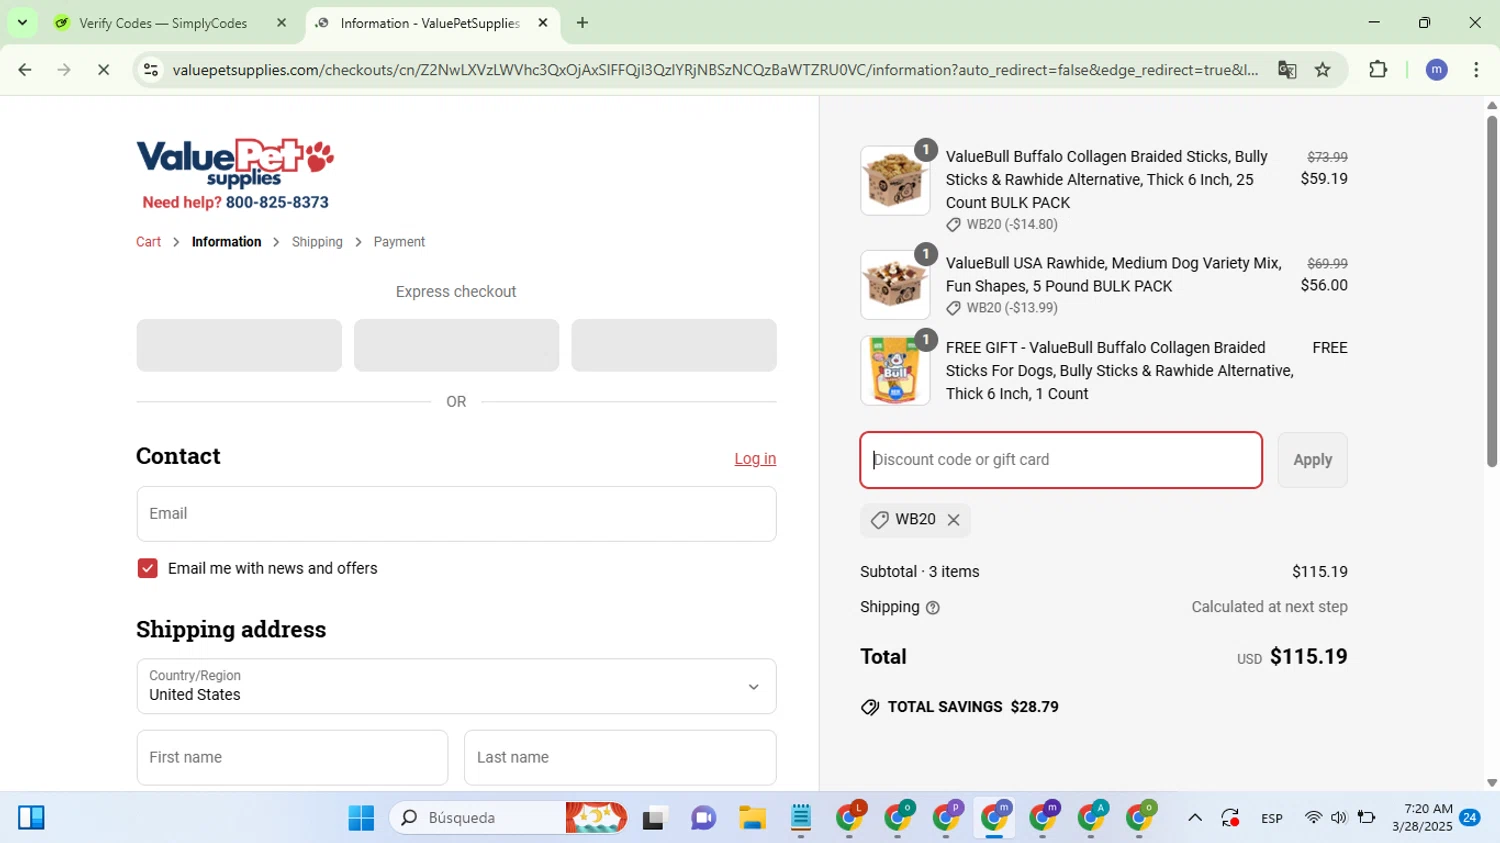The height and width of the screenshot is (843, 1500).
Task: Show shipping help tooltip icon
Action: pos(933,608)
